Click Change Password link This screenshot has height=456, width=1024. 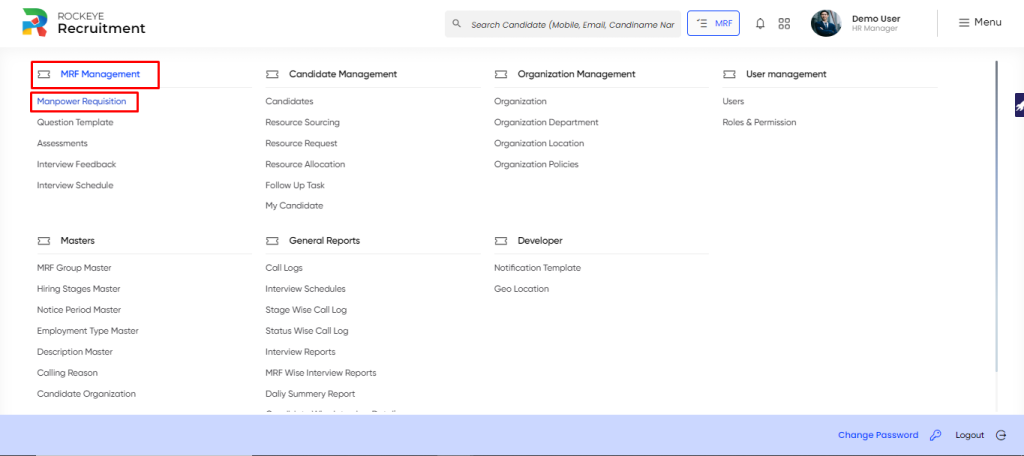click(878, 435)
